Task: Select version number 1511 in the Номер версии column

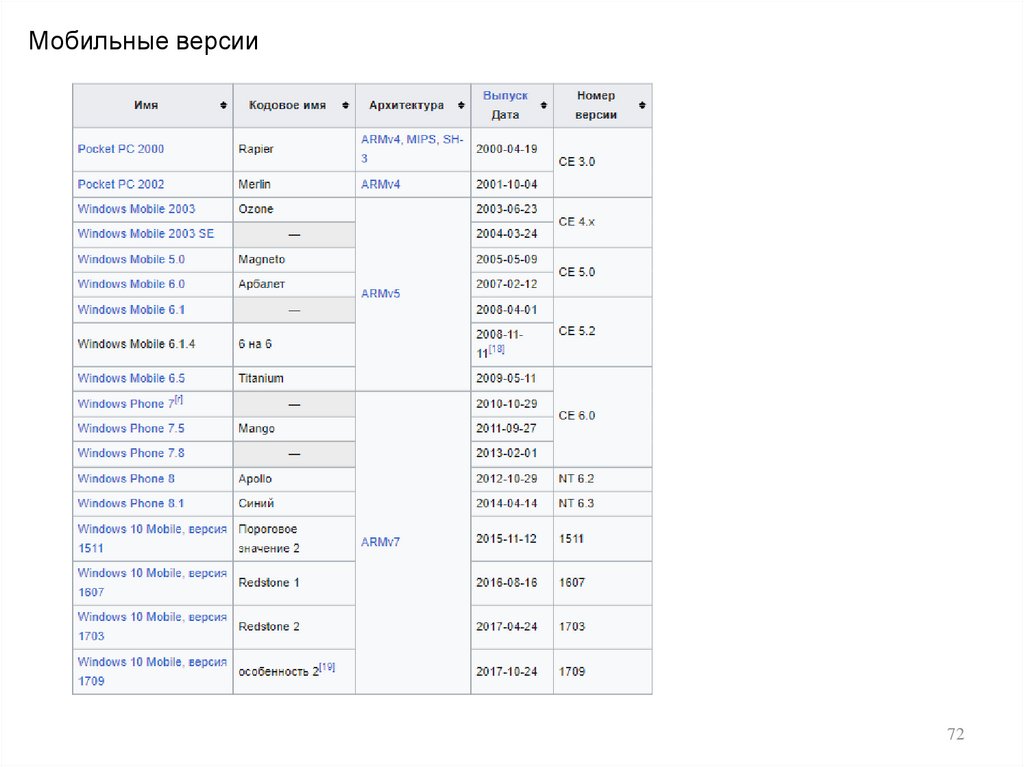Action: [571, 539]
